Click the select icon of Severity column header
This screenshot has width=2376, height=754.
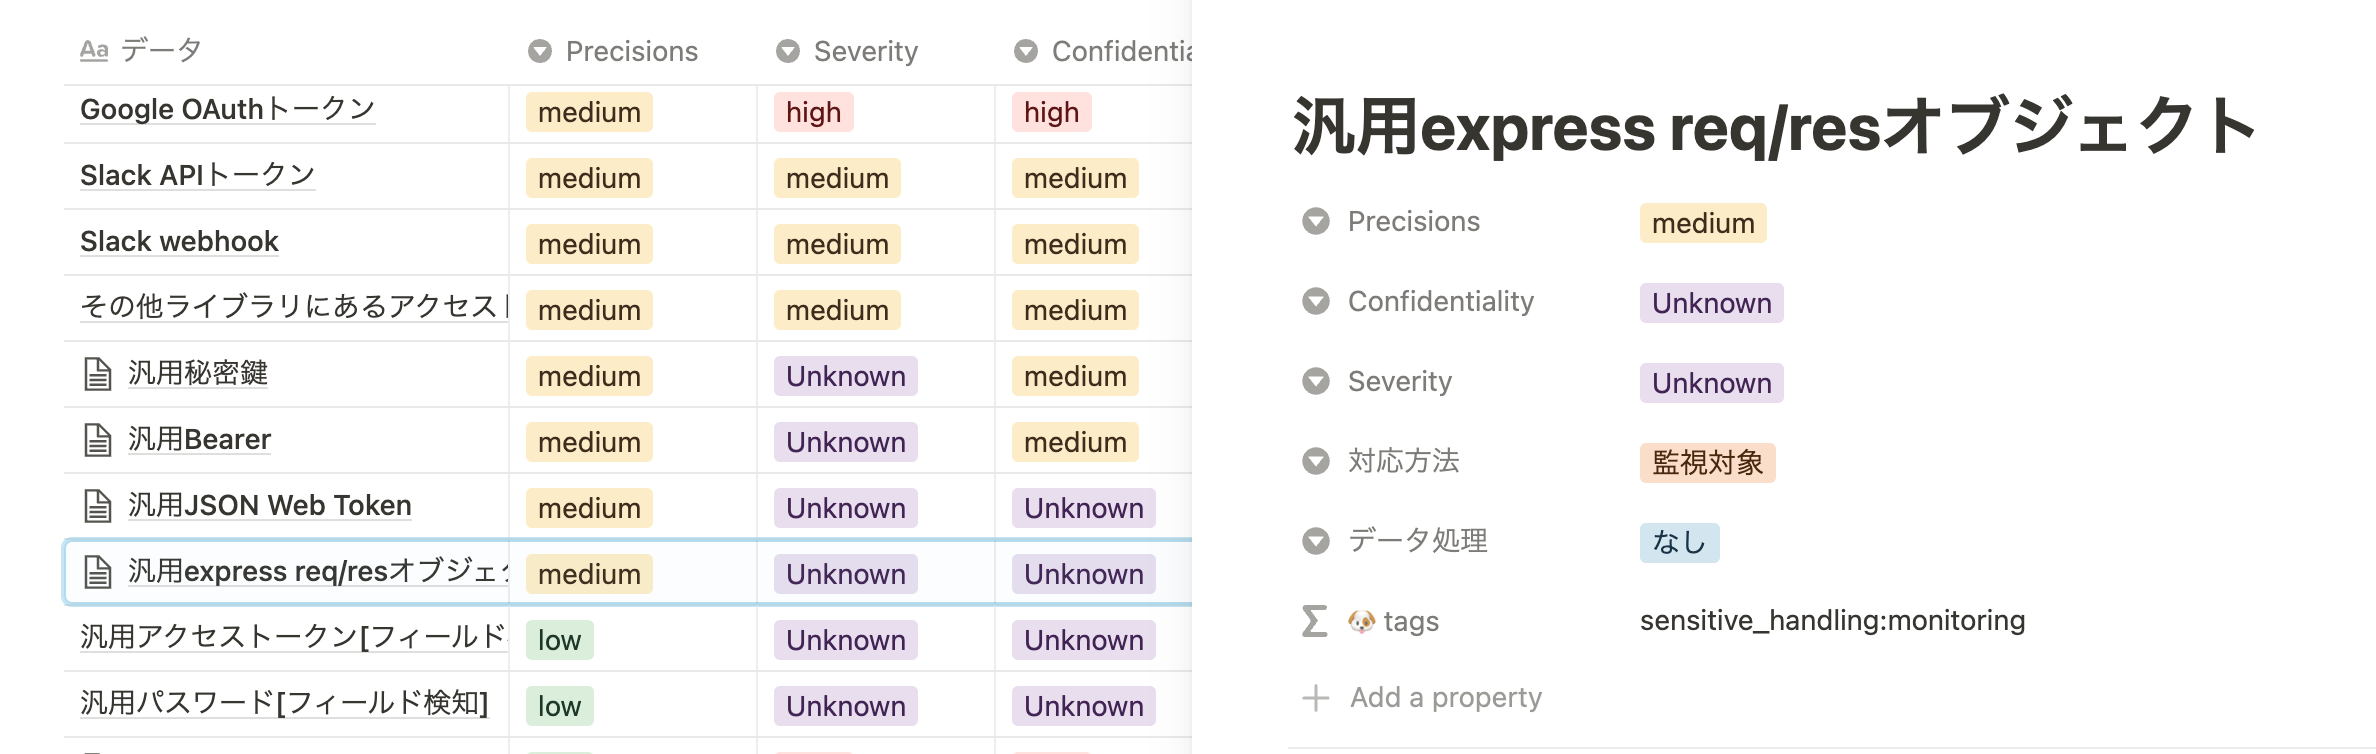[788, 51]
